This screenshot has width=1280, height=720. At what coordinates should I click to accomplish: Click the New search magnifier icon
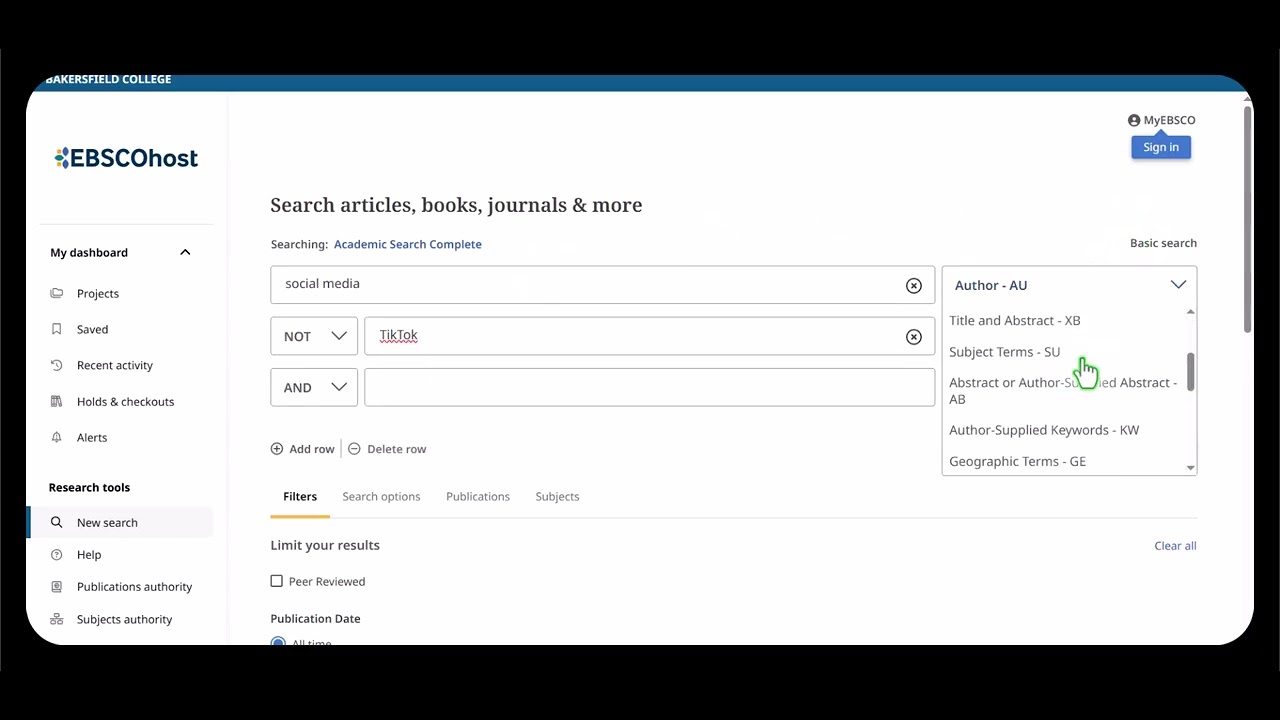coord(57,522)
